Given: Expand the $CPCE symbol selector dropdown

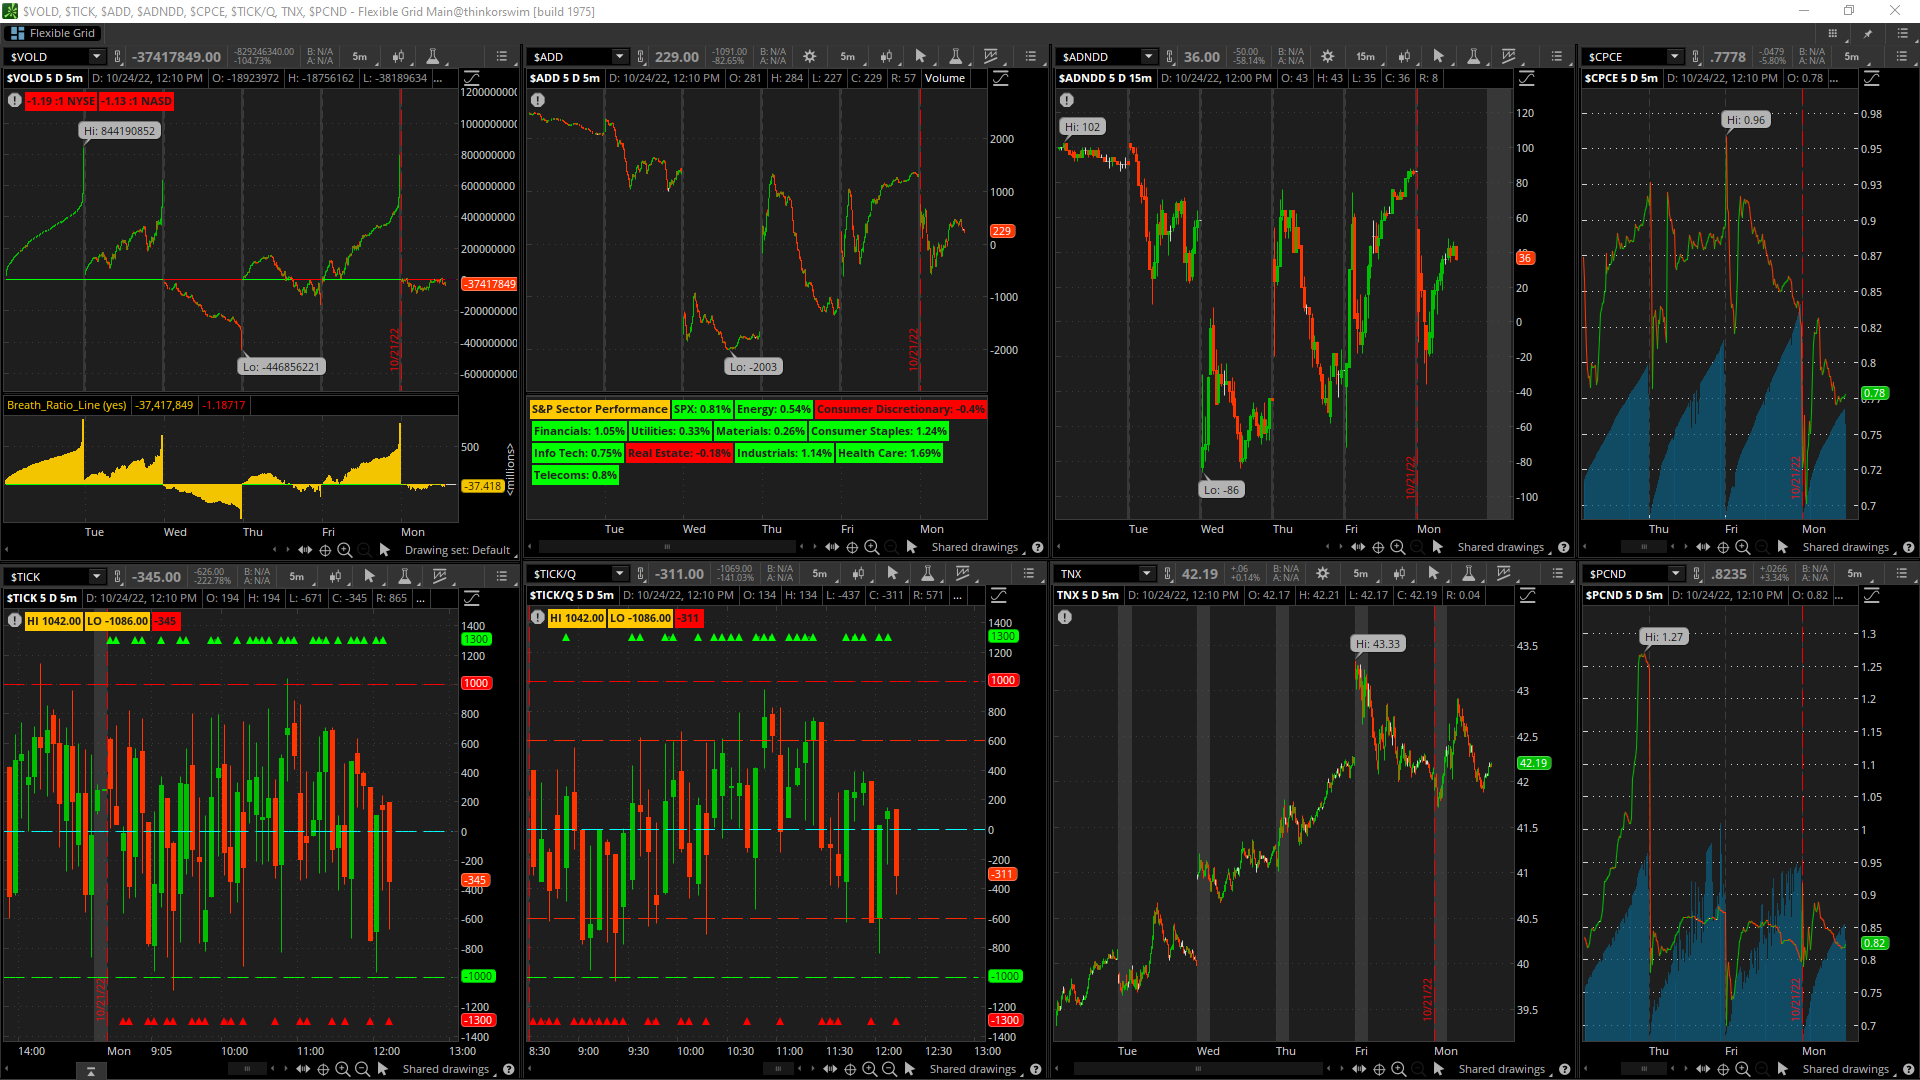Looking at the screenshot, I should coord(1674,57).
